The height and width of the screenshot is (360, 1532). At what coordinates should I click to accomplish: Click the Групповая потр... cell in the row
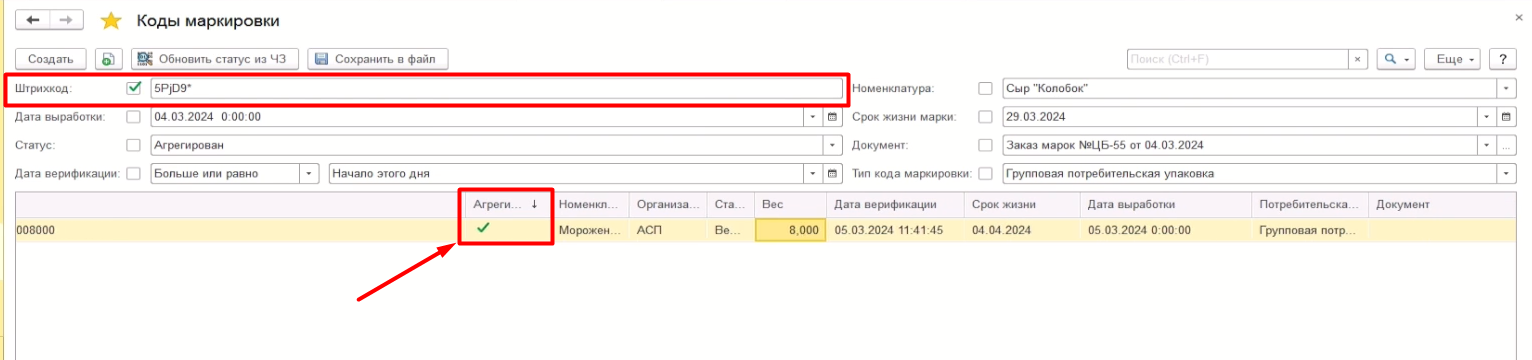pos(1309,230)
